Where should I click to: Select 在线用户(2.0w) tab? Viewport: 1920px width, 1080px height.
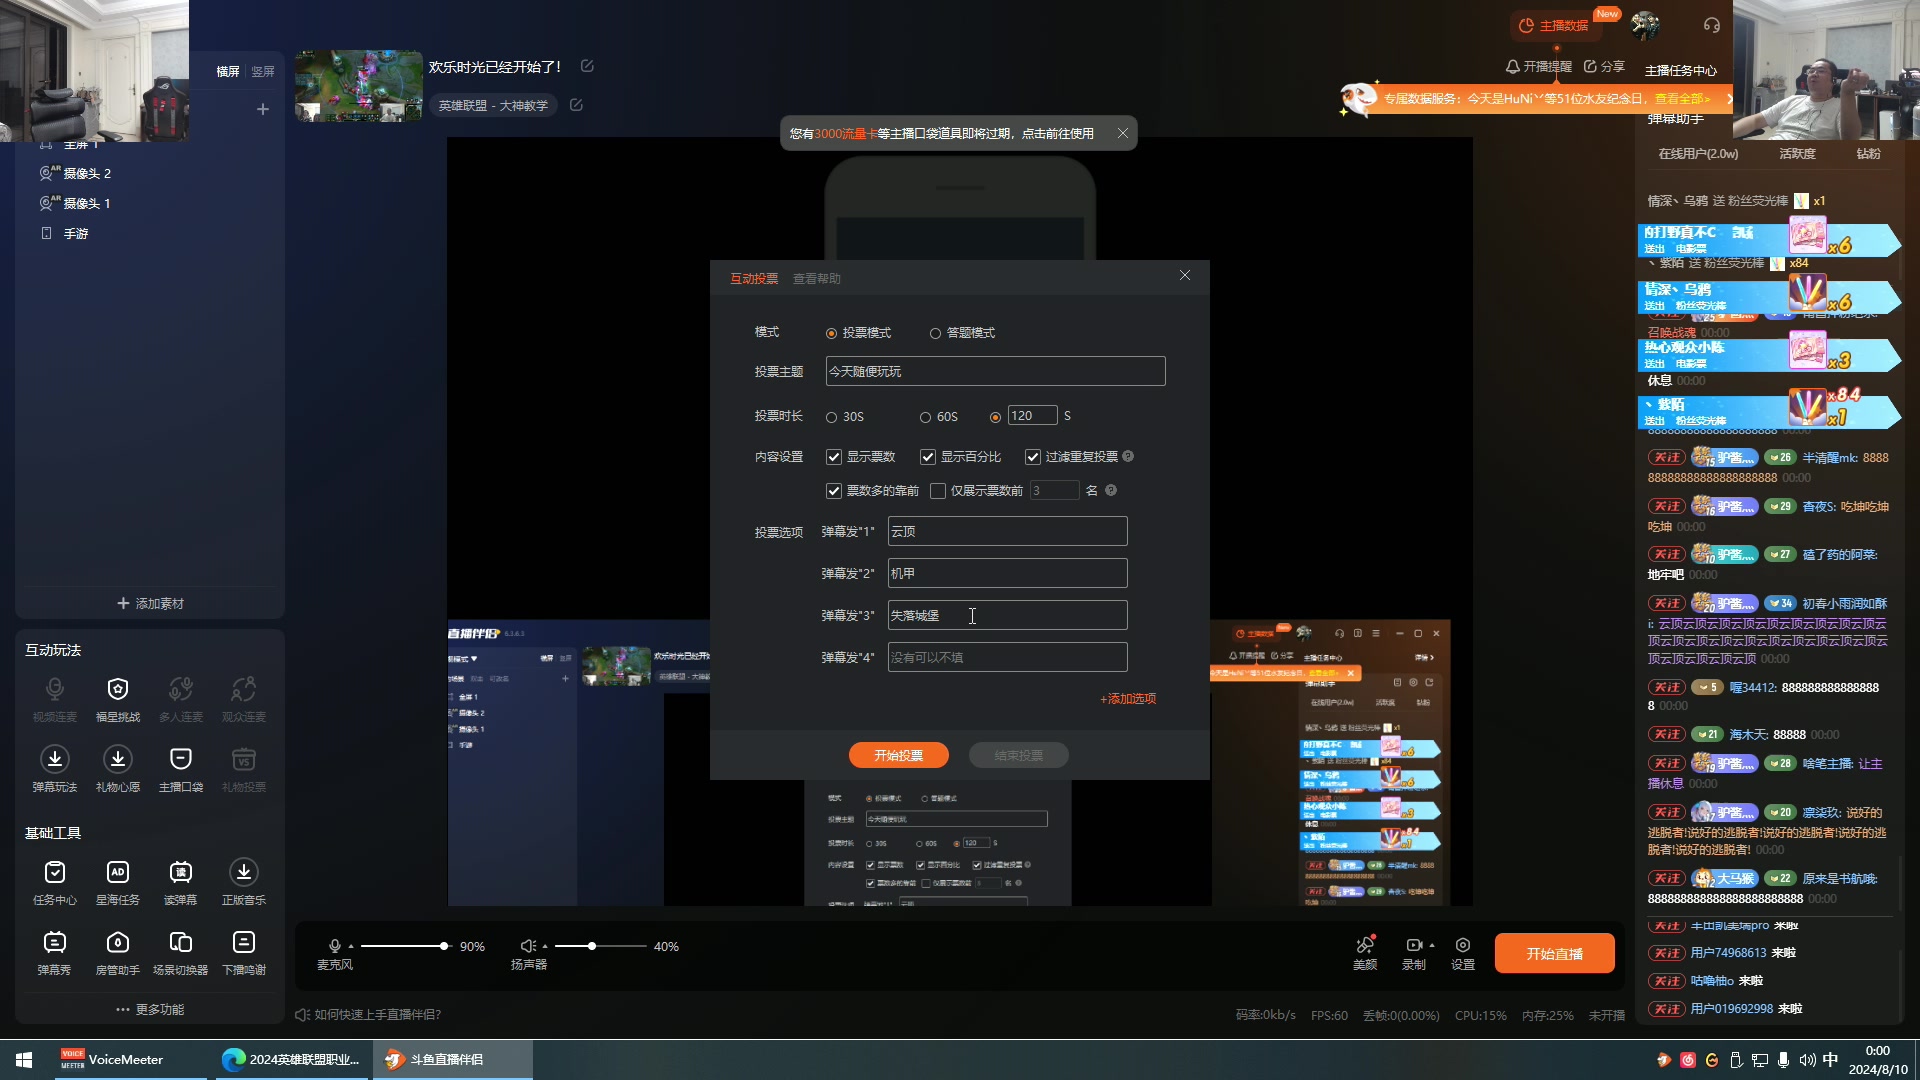[1698, 154]
